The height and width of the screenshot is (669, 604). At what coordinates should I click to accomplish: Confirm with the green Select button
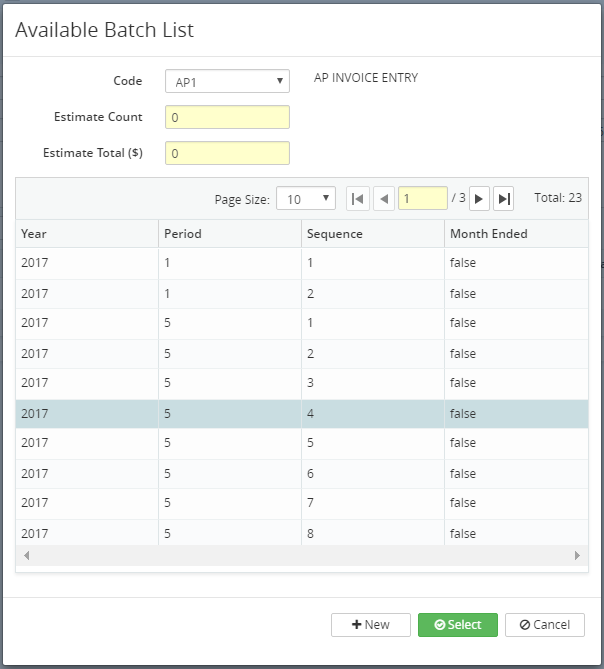click(x=457, y=625)
